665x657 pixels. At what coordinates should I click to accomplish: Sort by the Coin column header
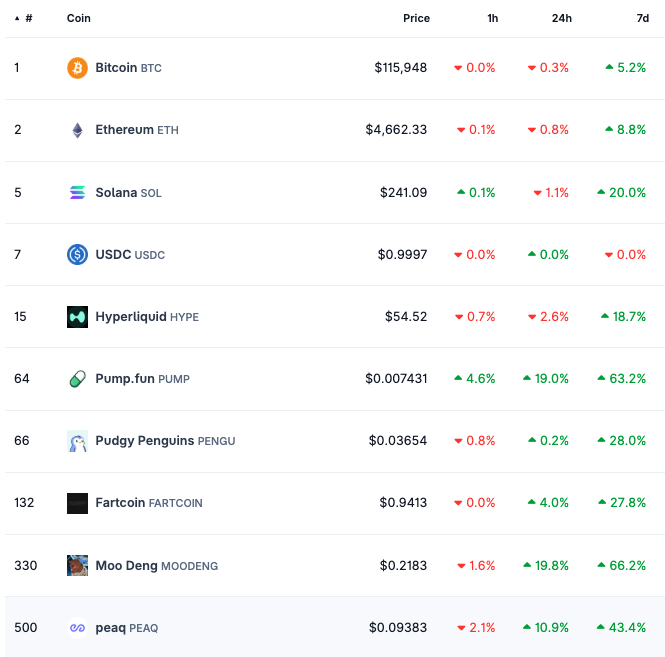click(78, 18)
